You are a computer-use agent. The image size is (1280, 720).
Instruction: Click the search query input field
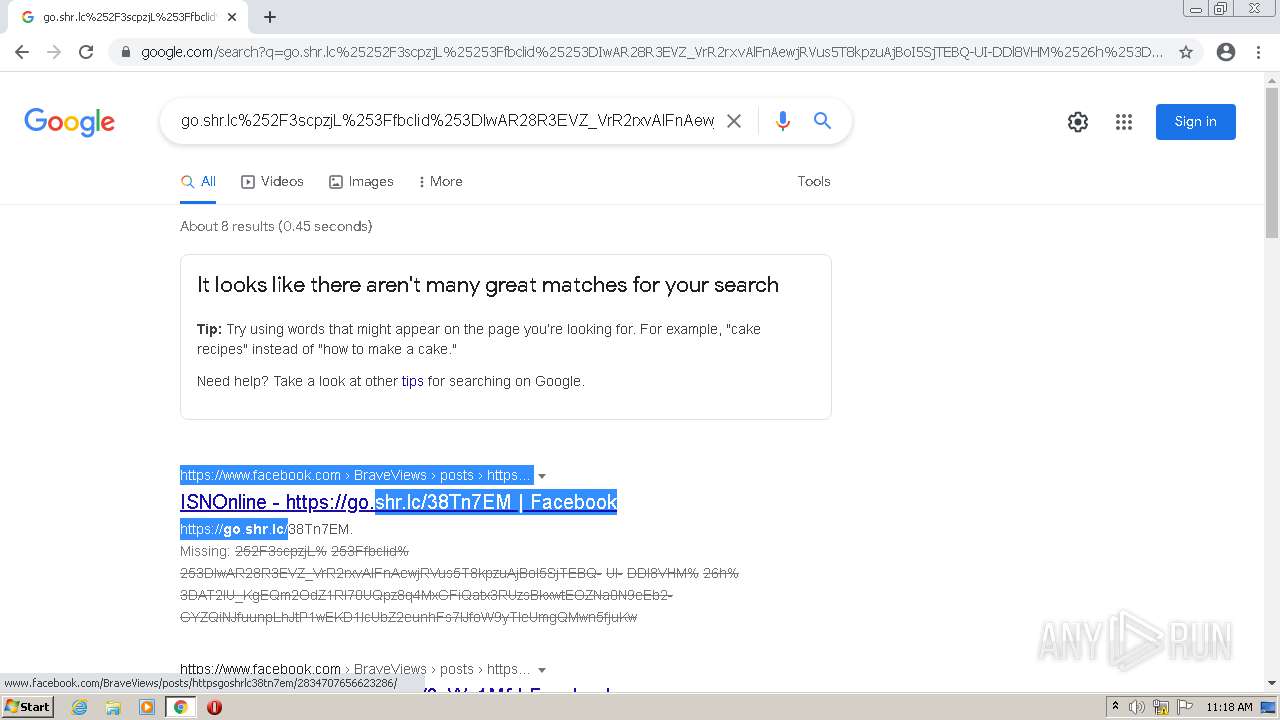447,121
